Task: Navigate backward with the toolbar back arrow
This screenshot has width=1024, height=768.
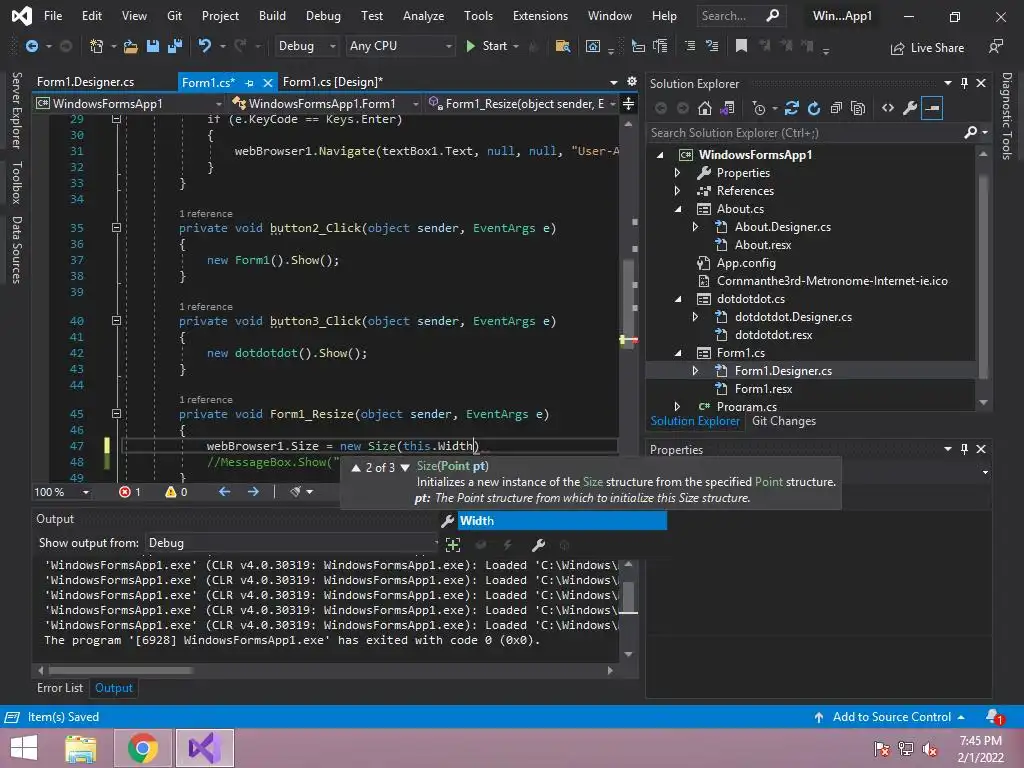Action: pos(31,46)
